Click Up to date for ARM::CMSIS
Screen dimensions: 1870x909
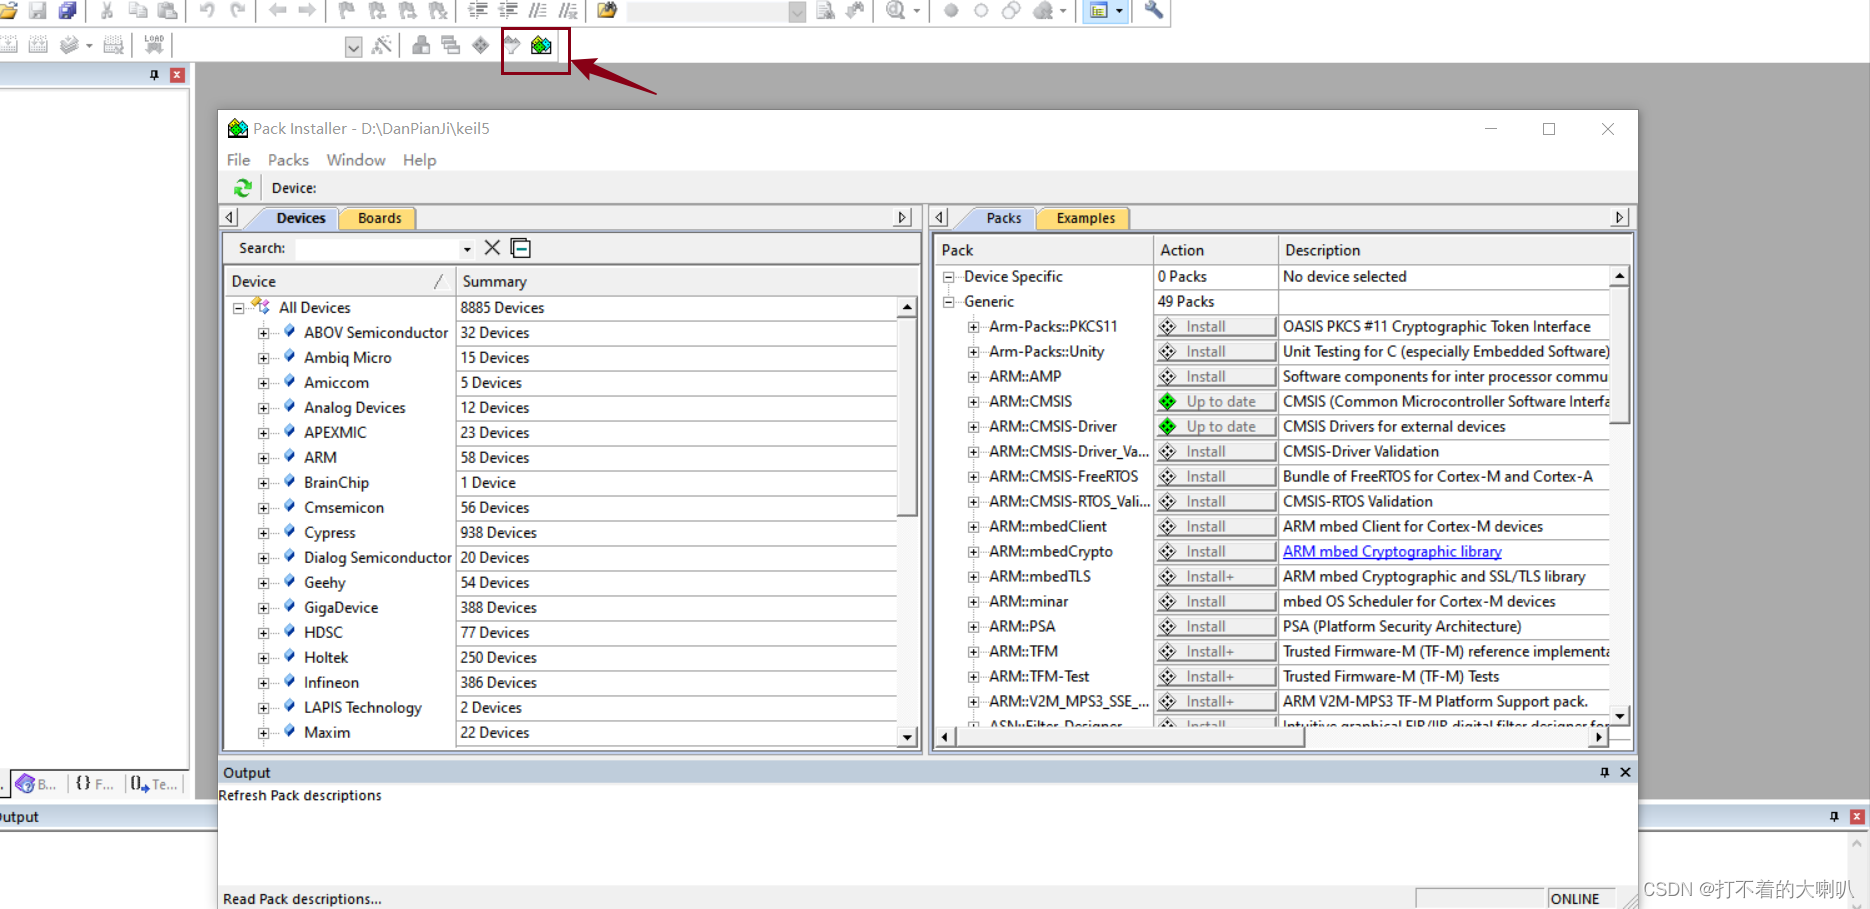(x=1215, y=402)
